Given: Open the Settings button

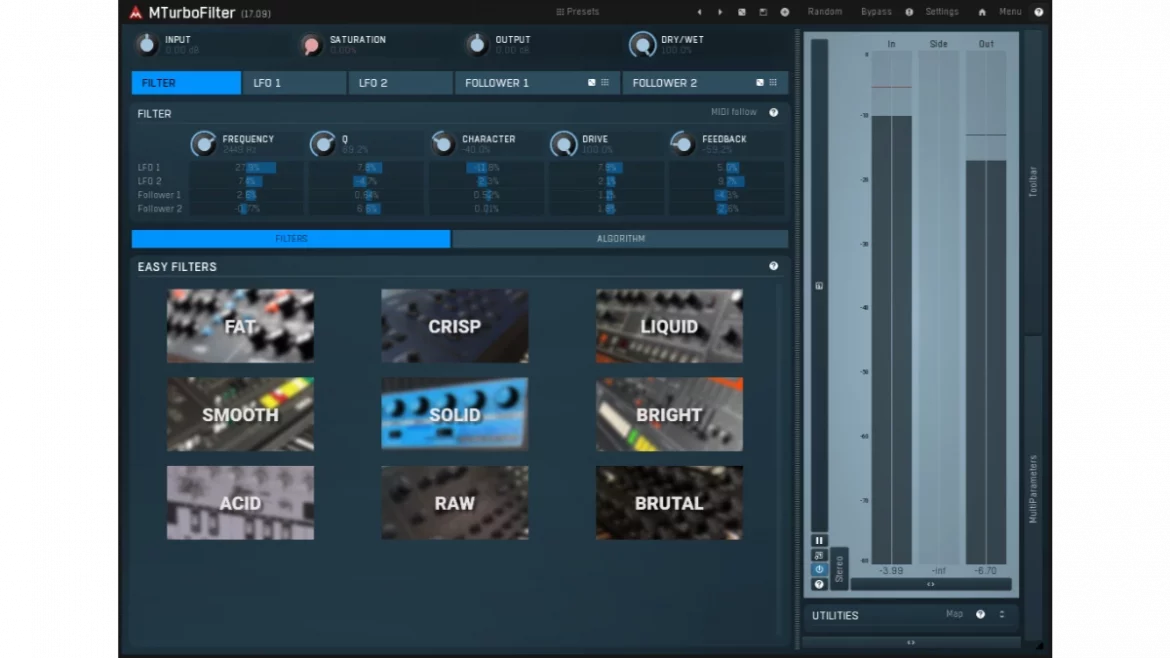Looking at the screenshot, I should coord(942,12).
